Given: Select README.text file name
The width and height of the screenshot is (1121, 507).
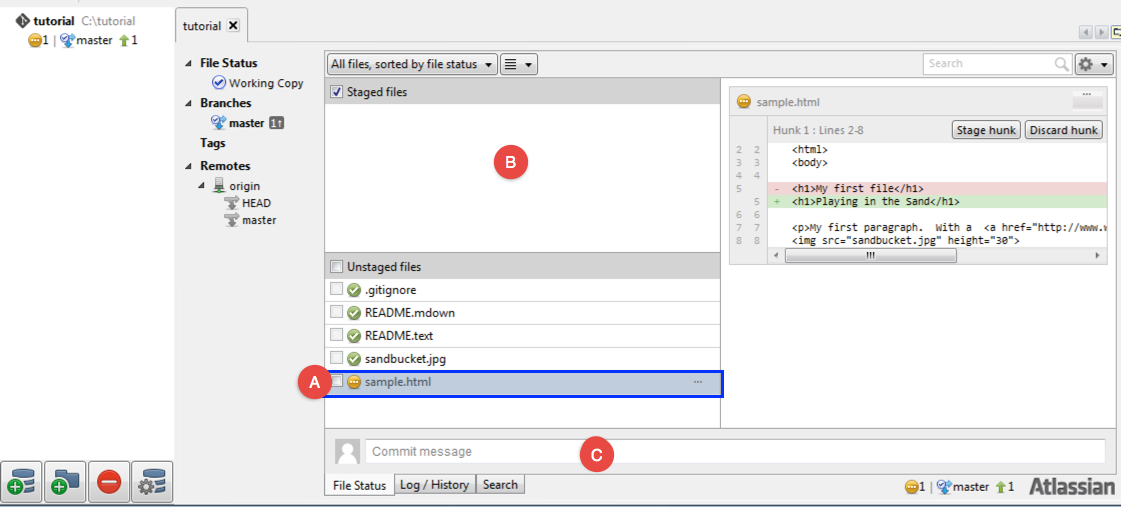Looking at the screenshot, I should [399, 335].
